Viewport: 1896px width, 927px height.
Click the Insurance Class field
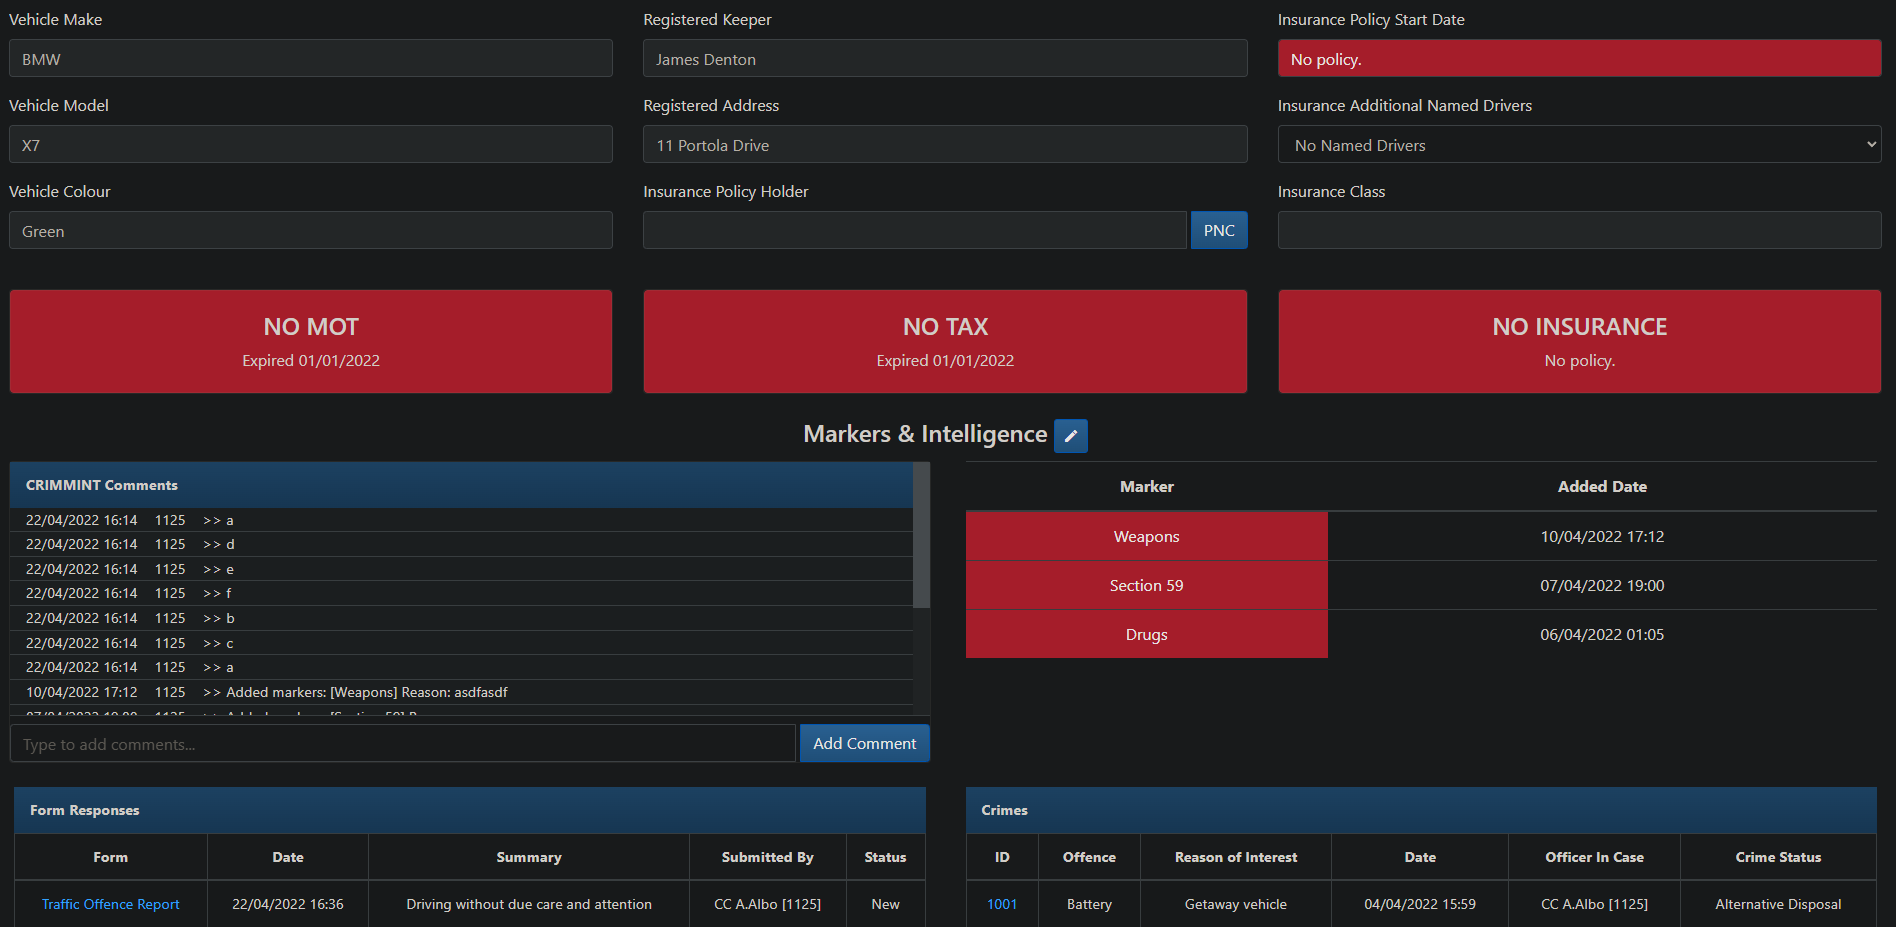[x=1579, y=231]
